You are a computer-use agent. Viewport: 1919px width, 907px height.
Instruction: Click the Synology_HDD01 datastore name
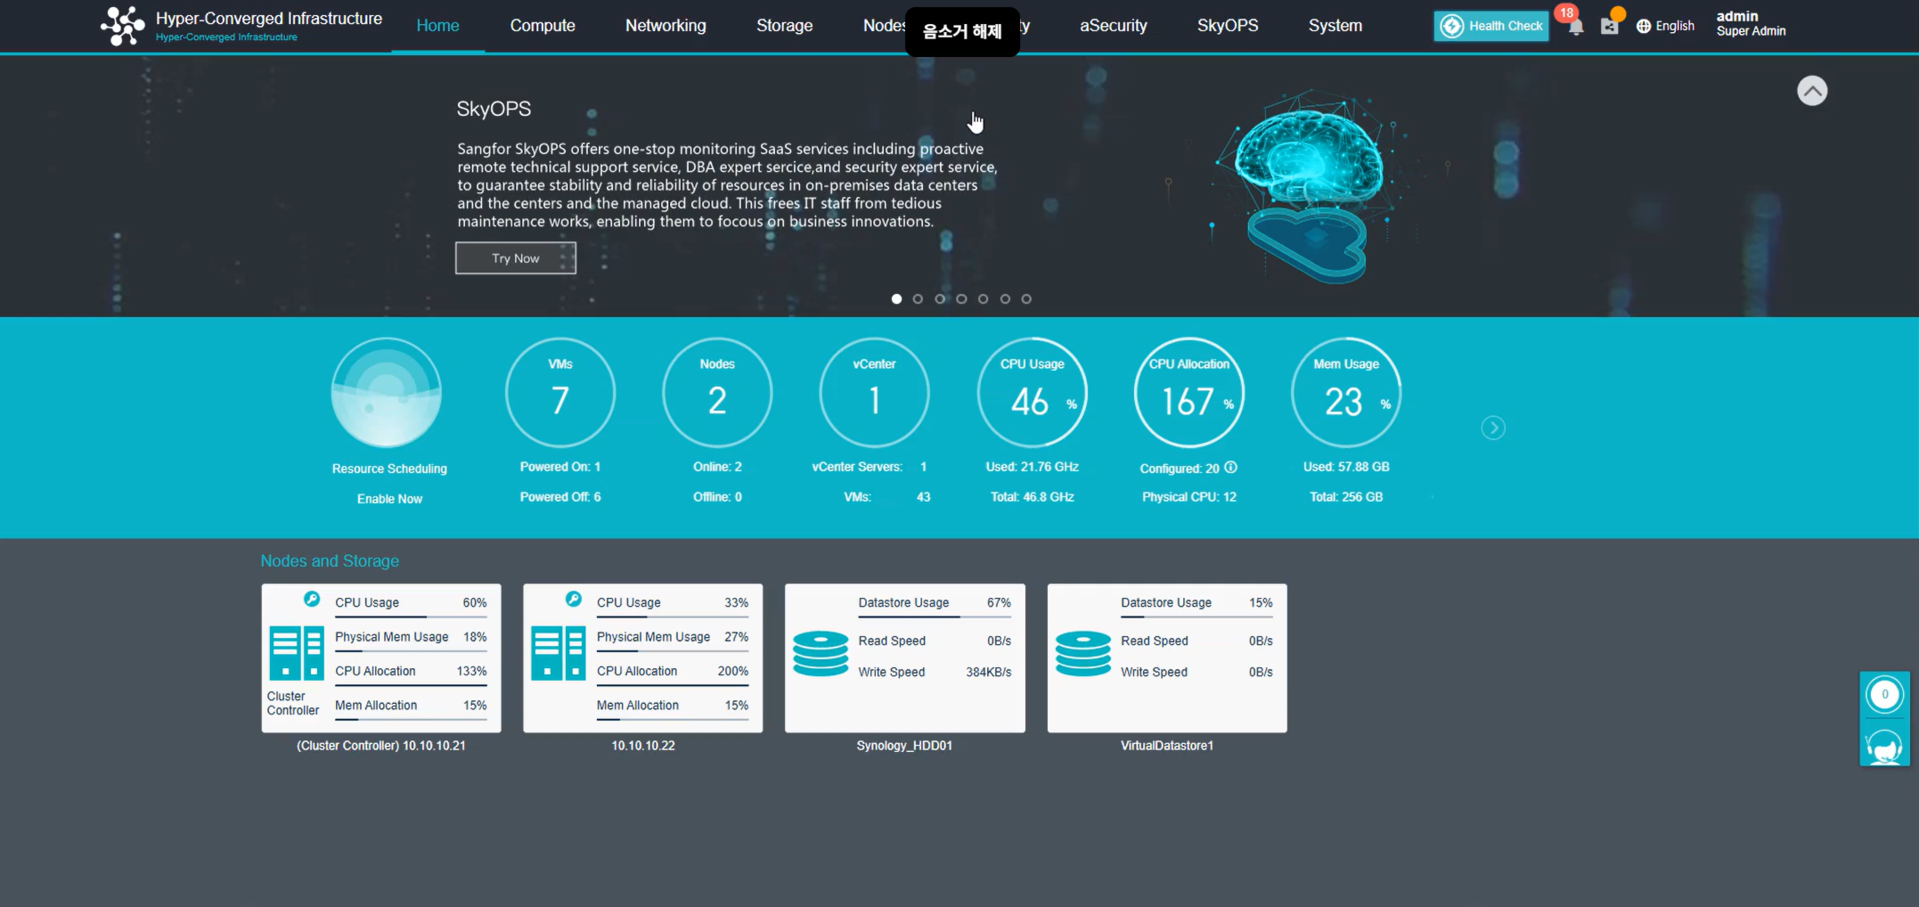(905, 746)
